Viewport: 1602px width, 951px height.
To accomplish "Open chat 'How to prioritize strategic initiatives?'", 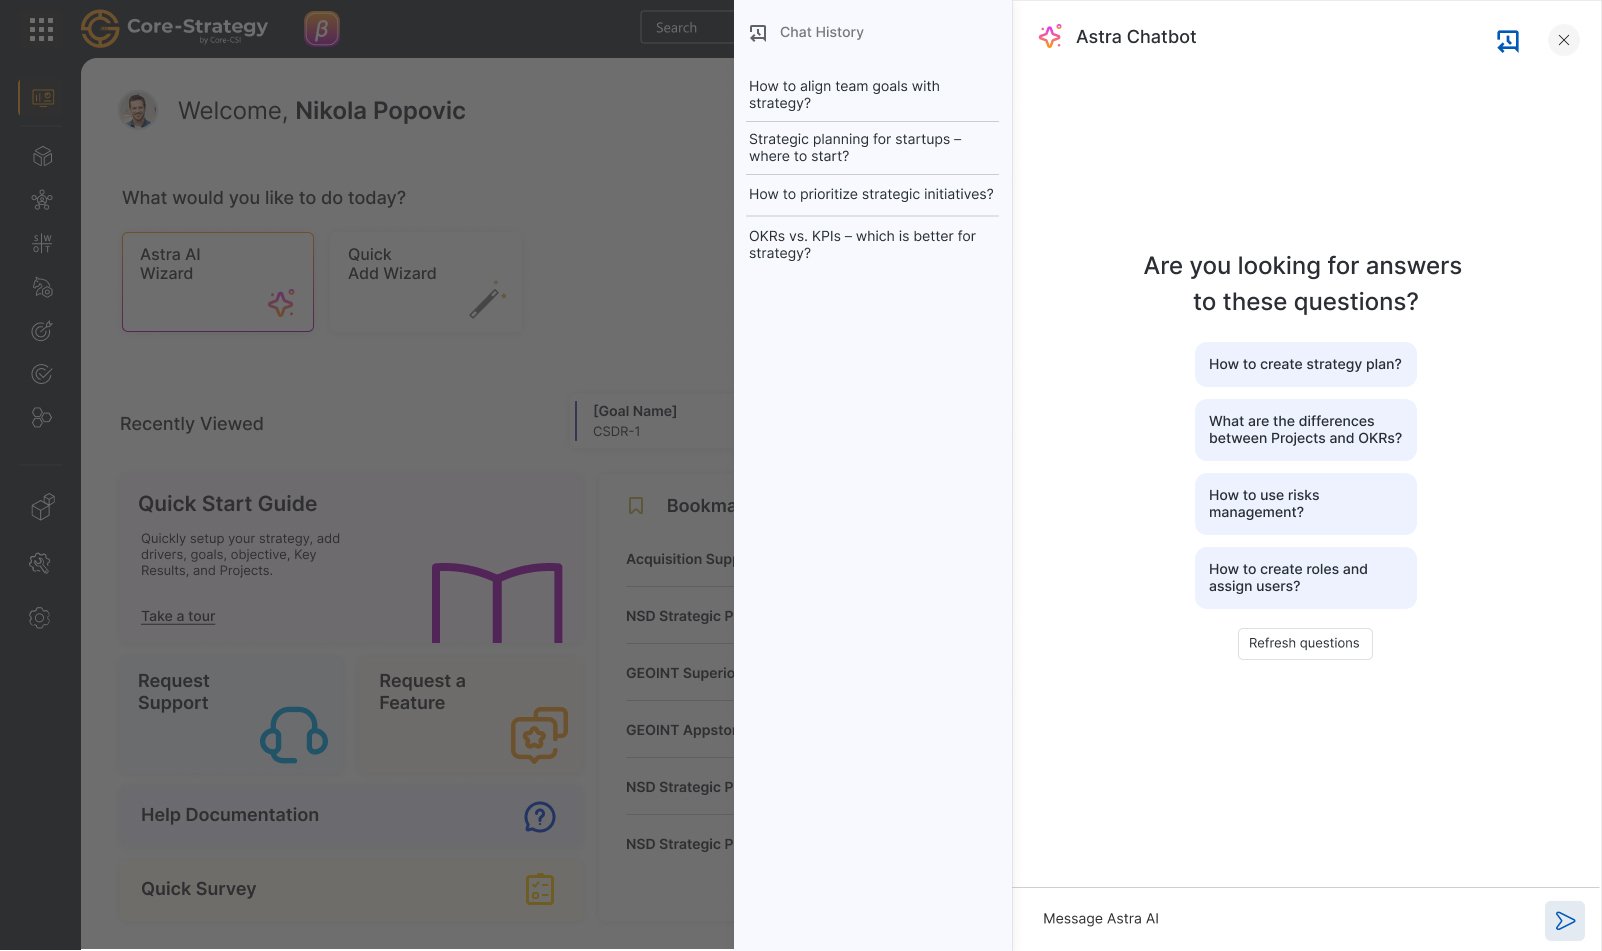I will click(x=872, y=195).
